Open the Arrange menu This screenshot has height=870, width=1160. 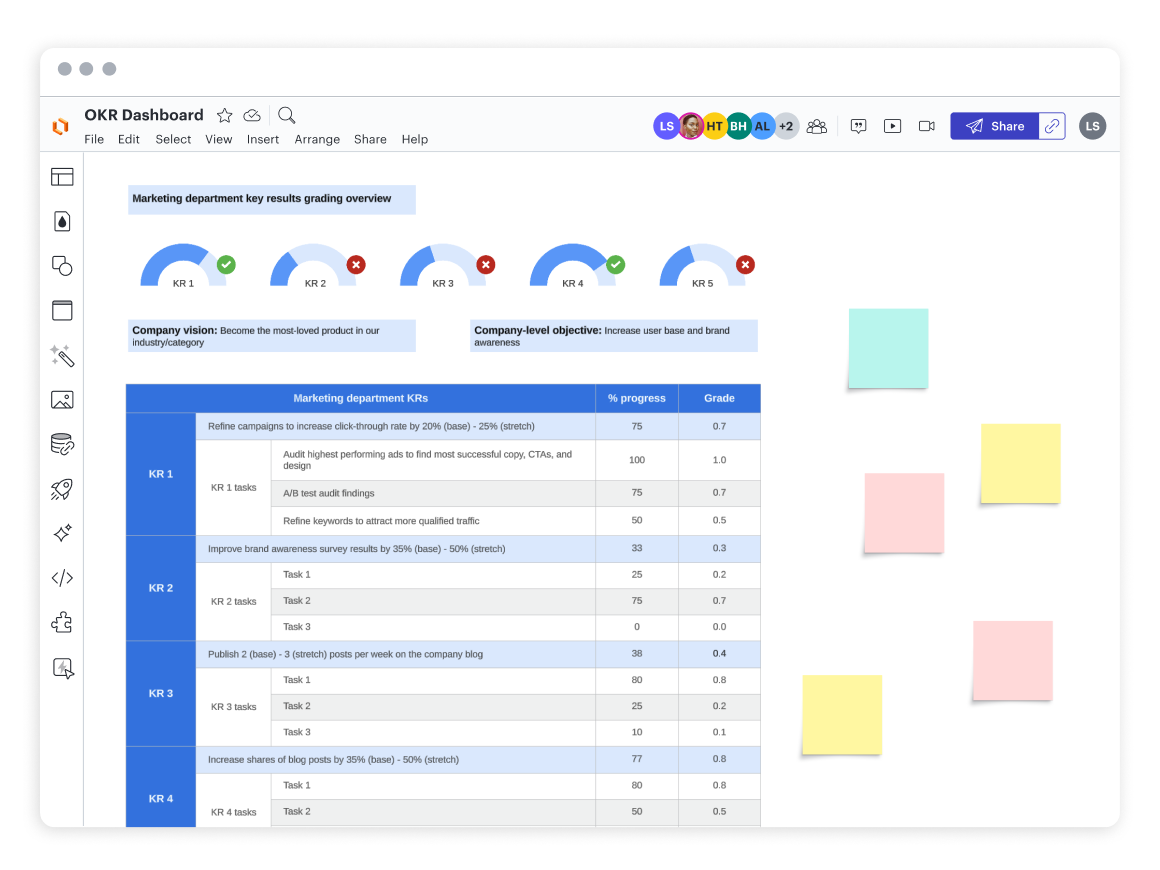pyautogui.click(x=317, y=140)
